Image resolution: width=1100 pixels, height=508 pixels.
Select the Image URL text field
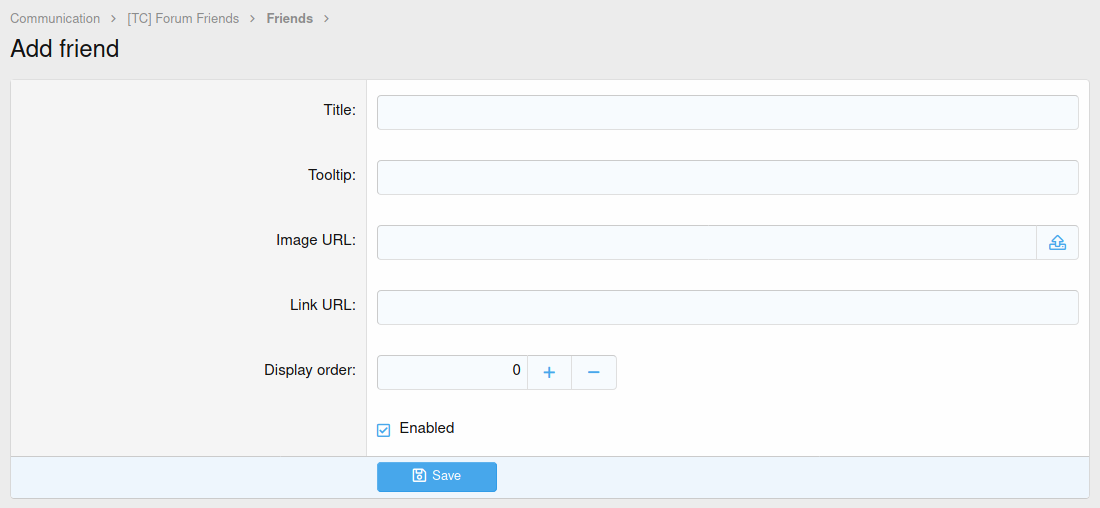pos(706,242)
